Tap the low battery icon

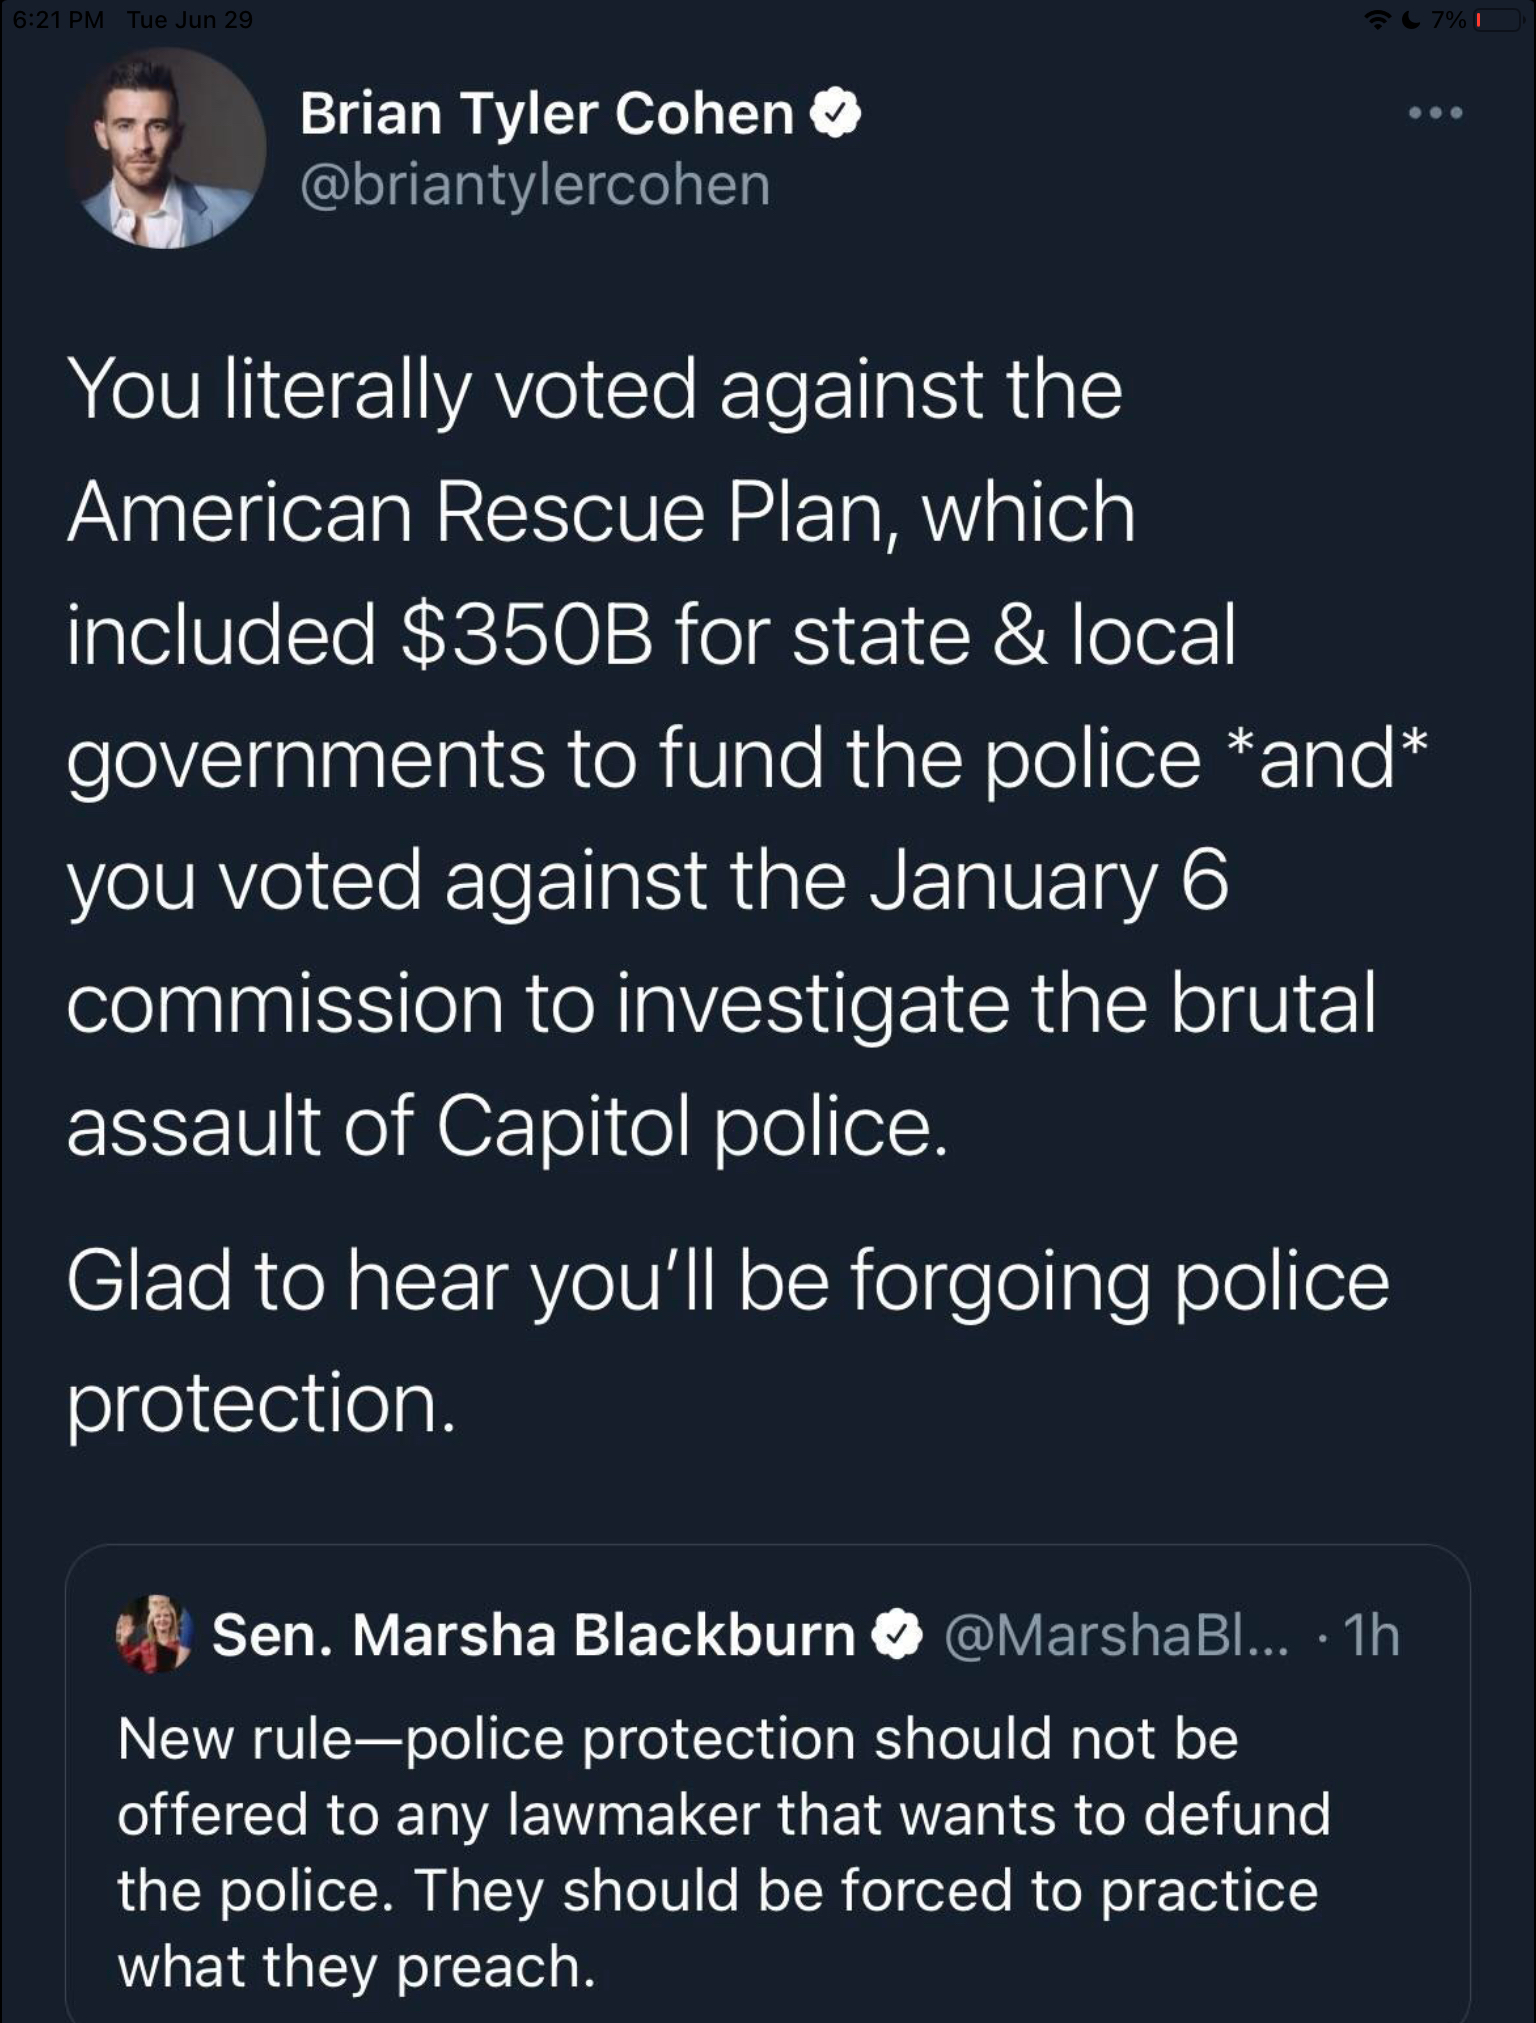[x=1497, y=20]
